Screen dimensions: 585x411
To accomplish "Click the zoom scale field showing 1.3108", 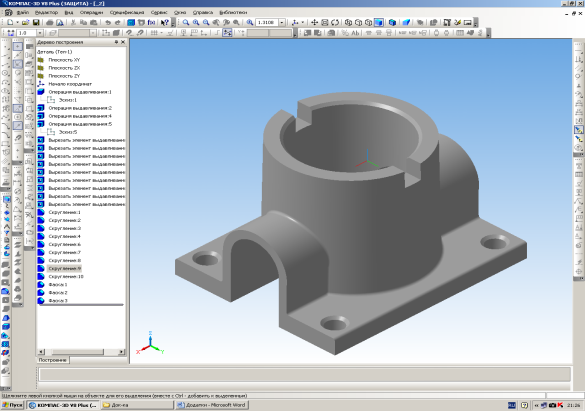I will tap(267, 22).
